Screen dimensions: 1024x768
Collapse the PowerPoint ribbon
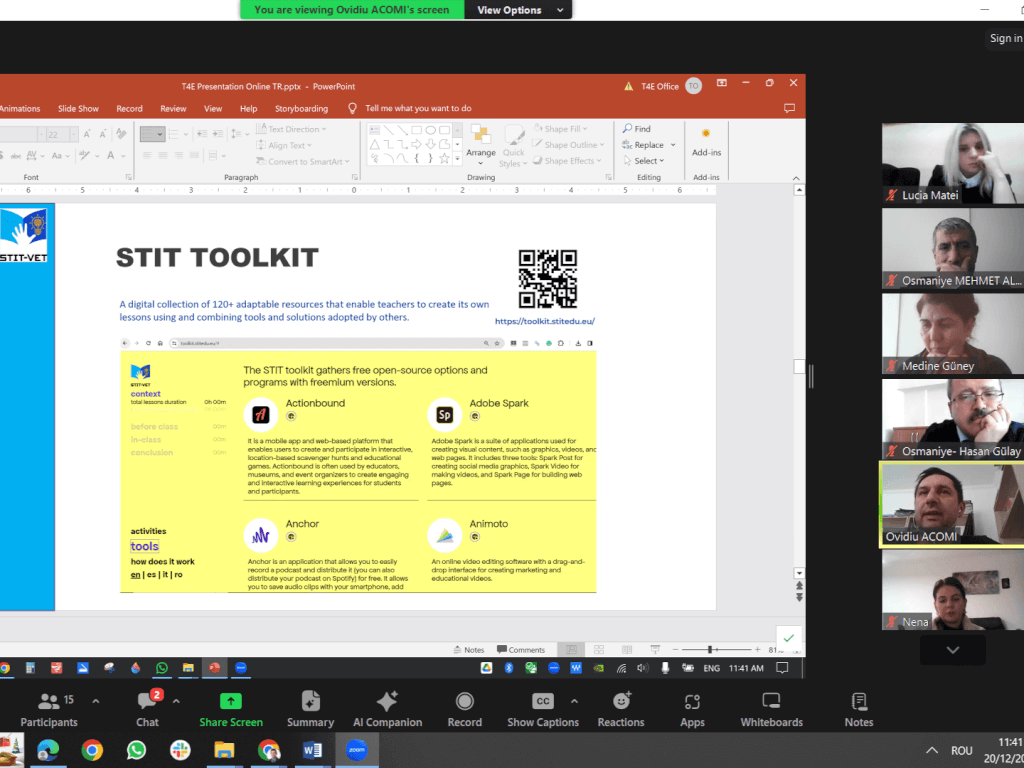pos(795,178)
